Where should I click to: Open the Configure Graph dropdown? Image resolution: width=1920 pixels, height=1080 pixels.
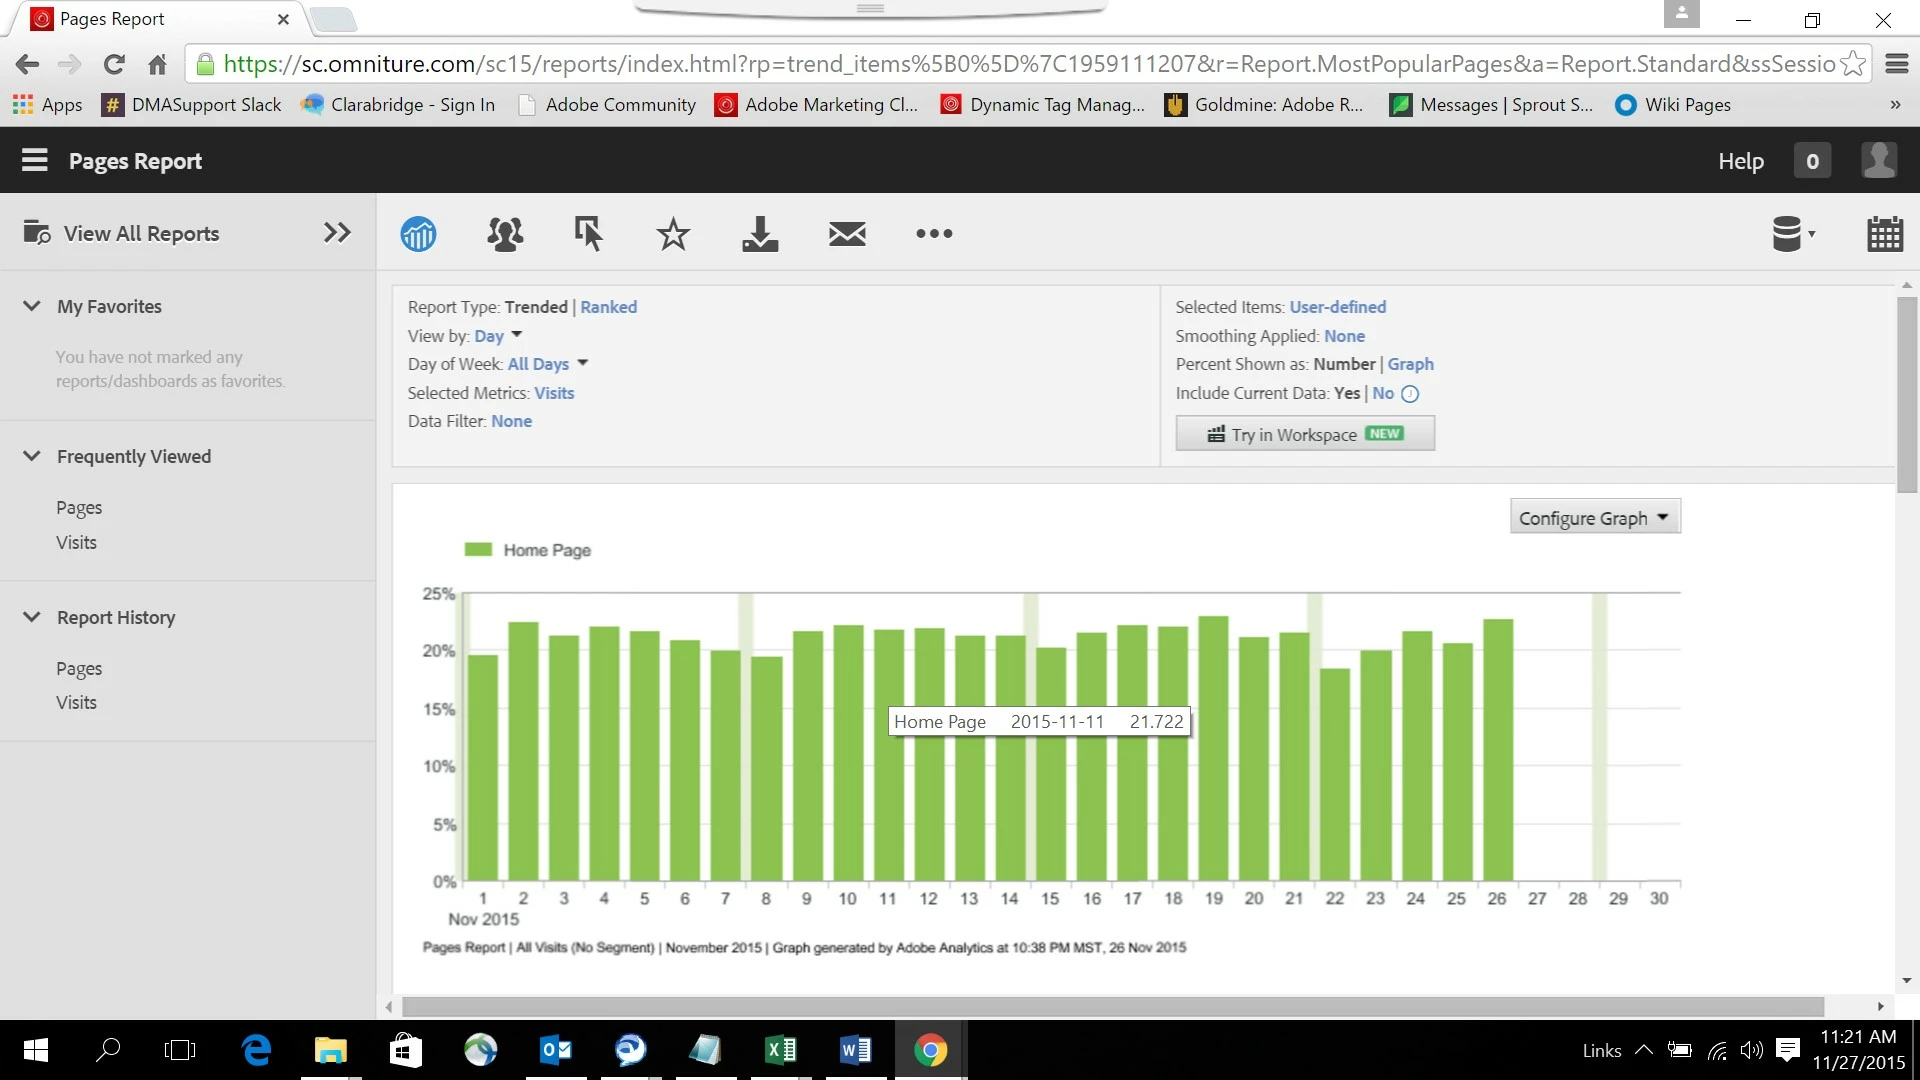point(1594,517)
